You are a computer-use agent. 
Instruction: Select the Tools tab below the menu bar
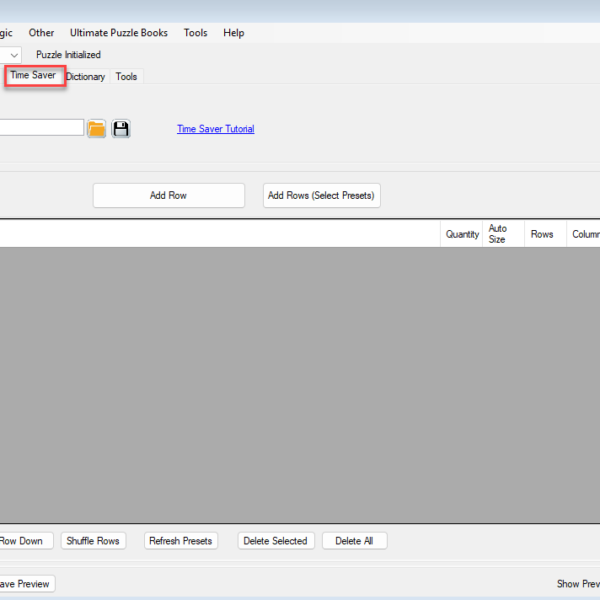coord(126,77)
